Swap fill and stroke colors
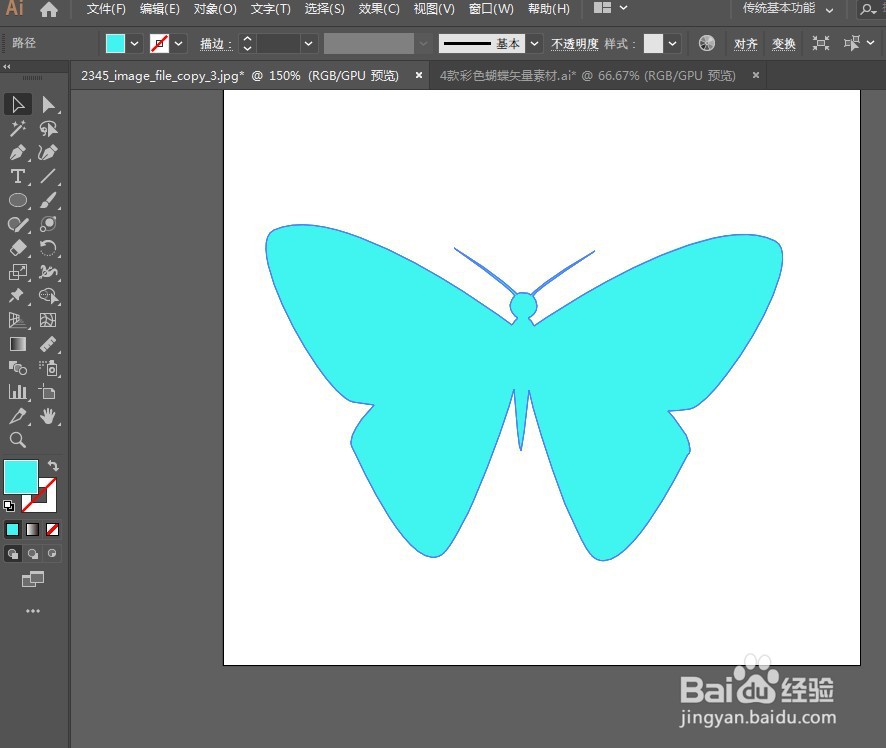The height and width of the screenshot is (748, 886). (53, 466)
